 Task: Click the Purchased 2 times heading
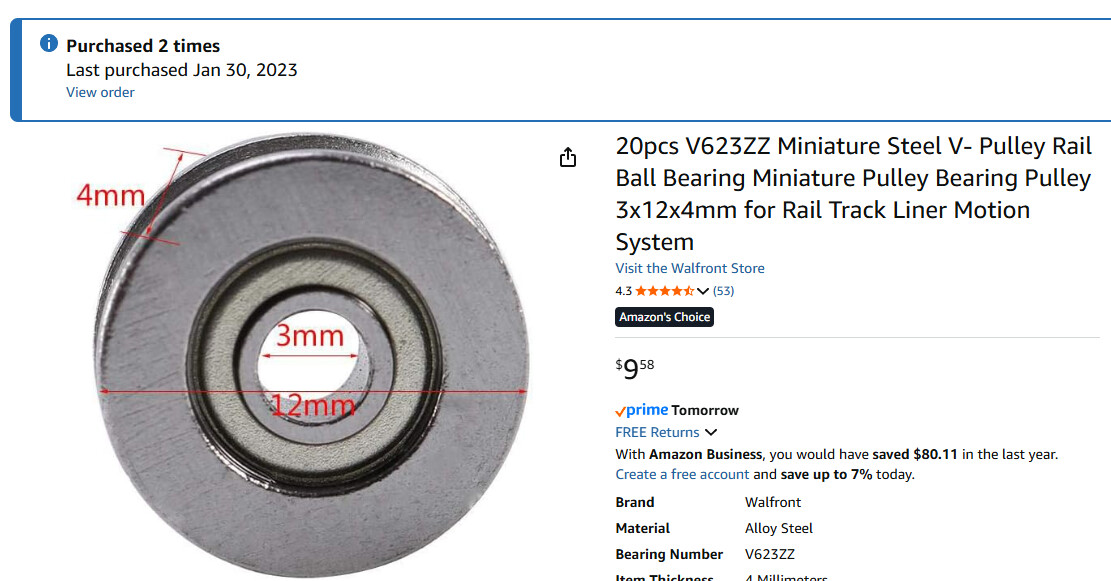[143, 46]
